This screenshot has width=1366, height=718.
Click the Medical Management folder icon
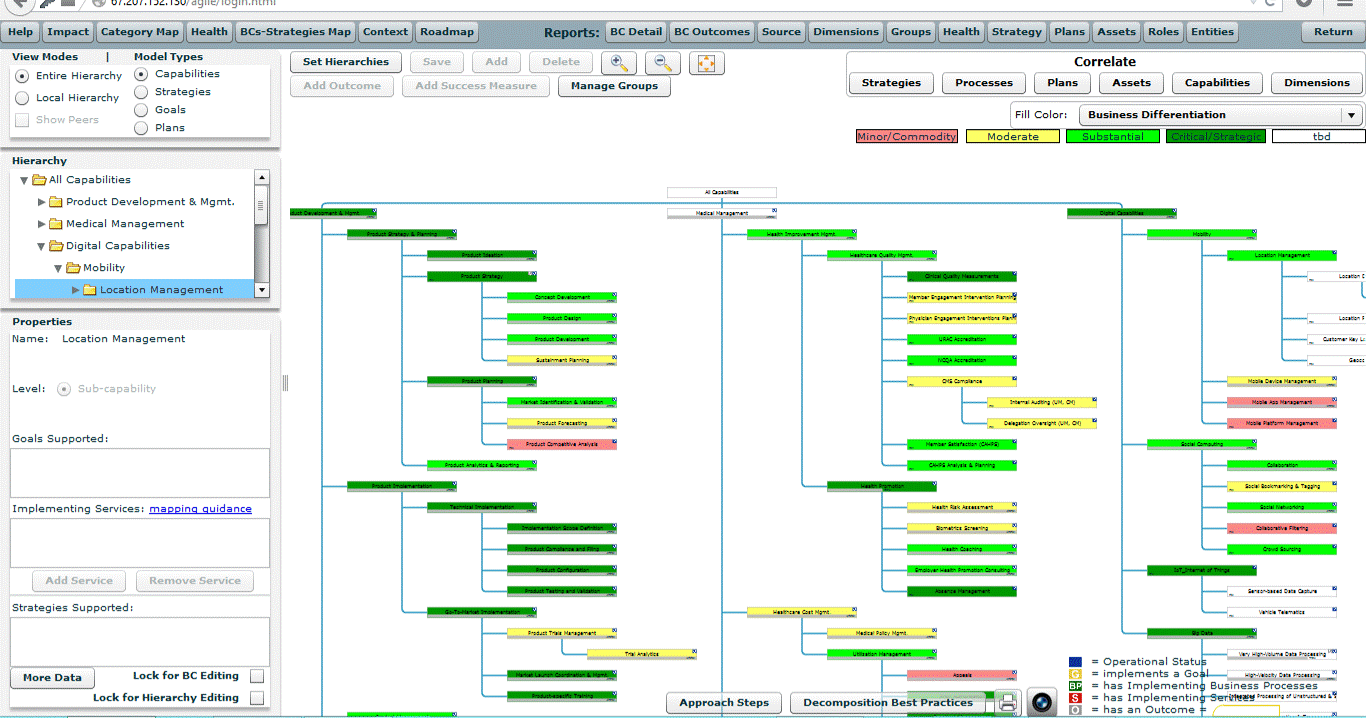click(56, 224)
